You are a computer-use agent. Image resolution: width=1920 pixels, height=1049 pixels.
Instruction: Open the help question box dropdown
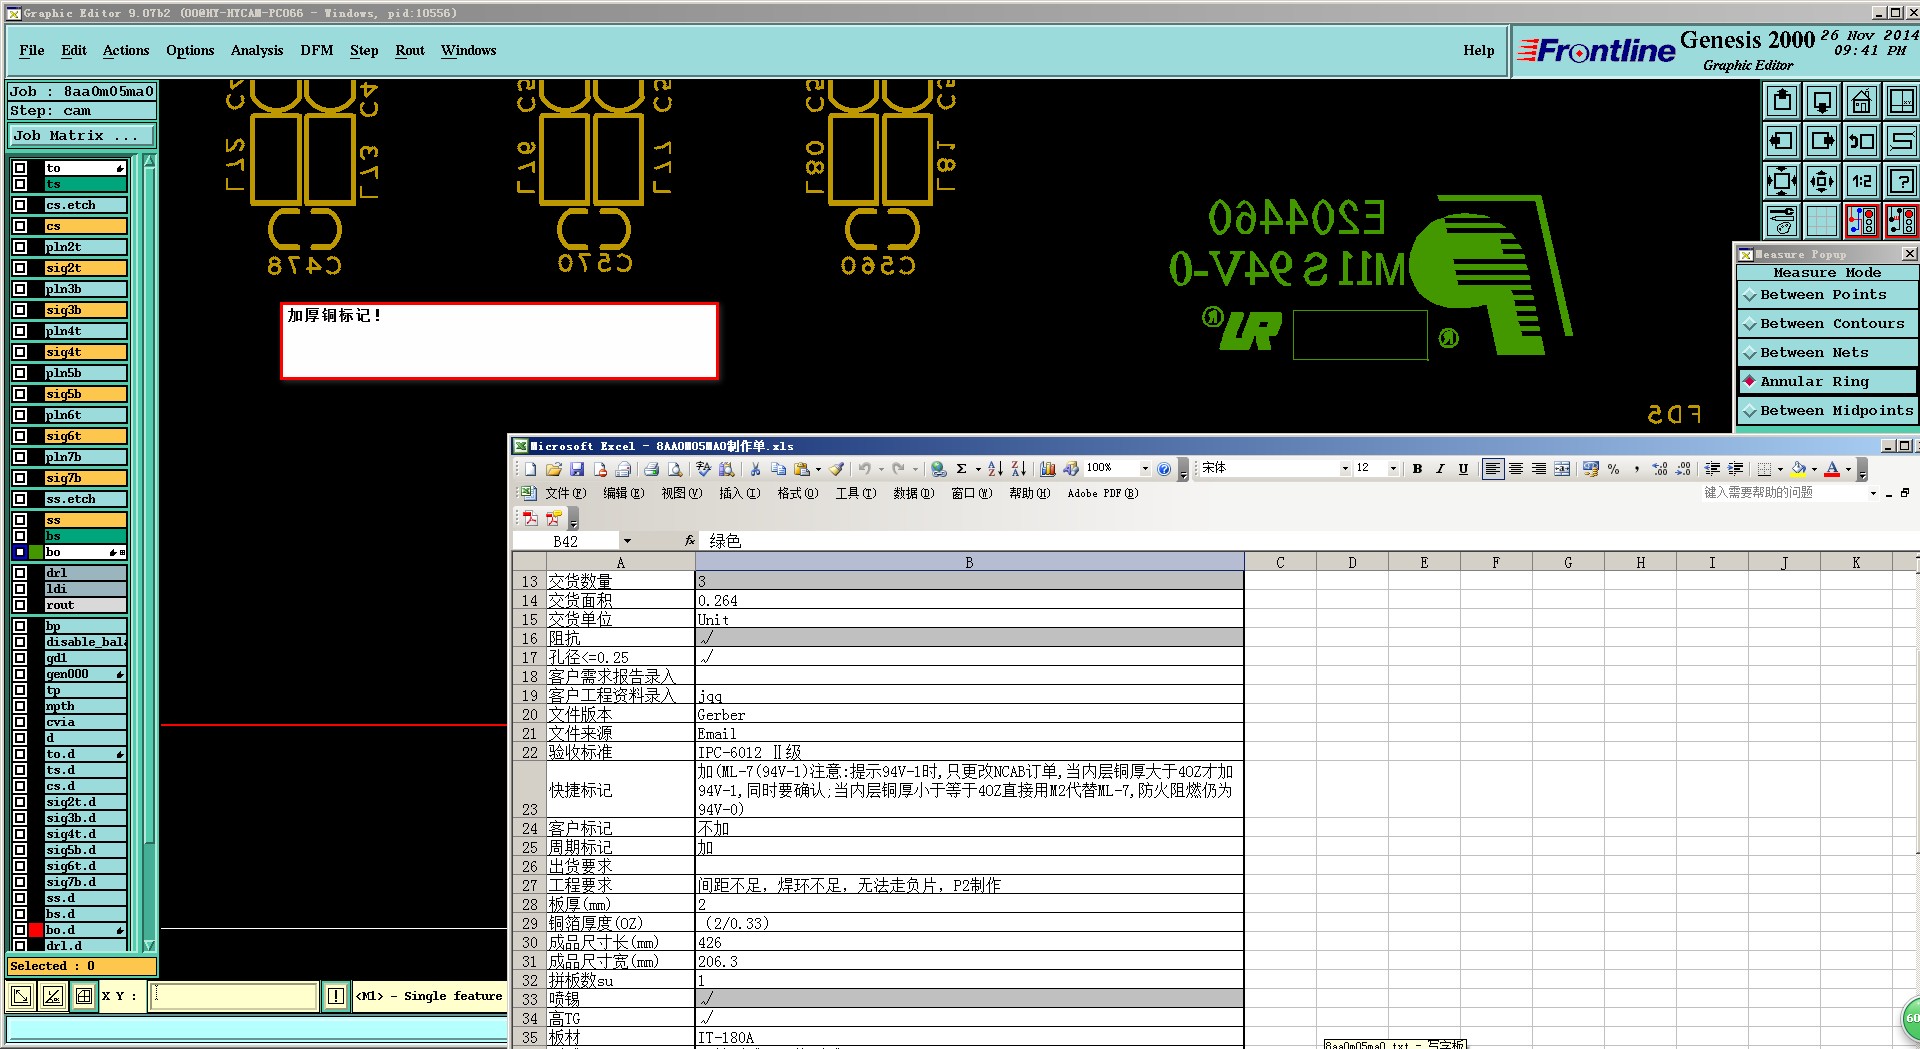click(x=1873, y=493)
